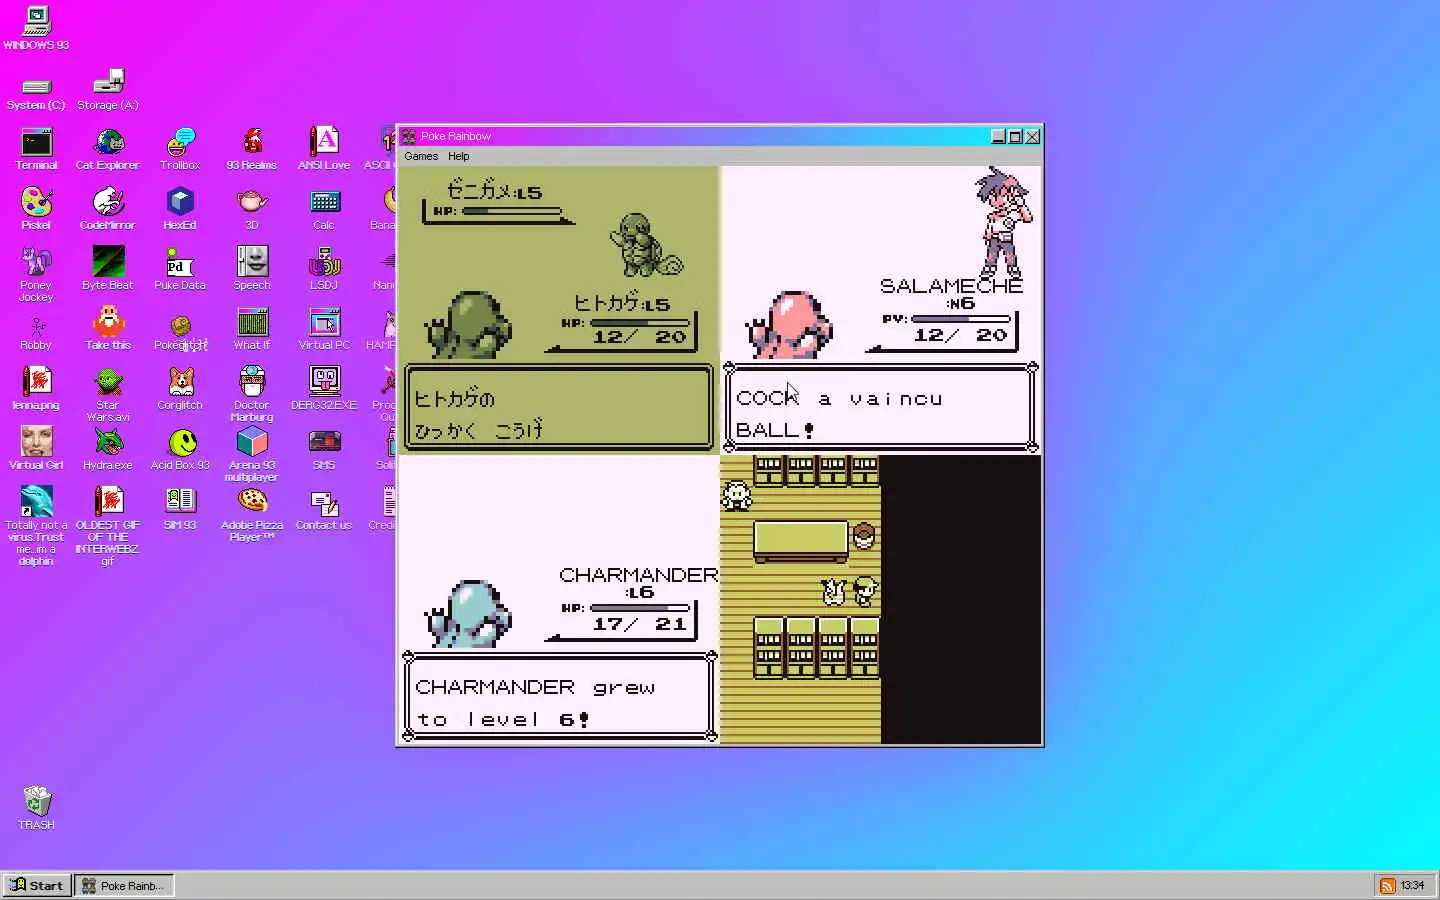Open the SMS icon
Screen dimensions: 1440x900
point(324,449)
